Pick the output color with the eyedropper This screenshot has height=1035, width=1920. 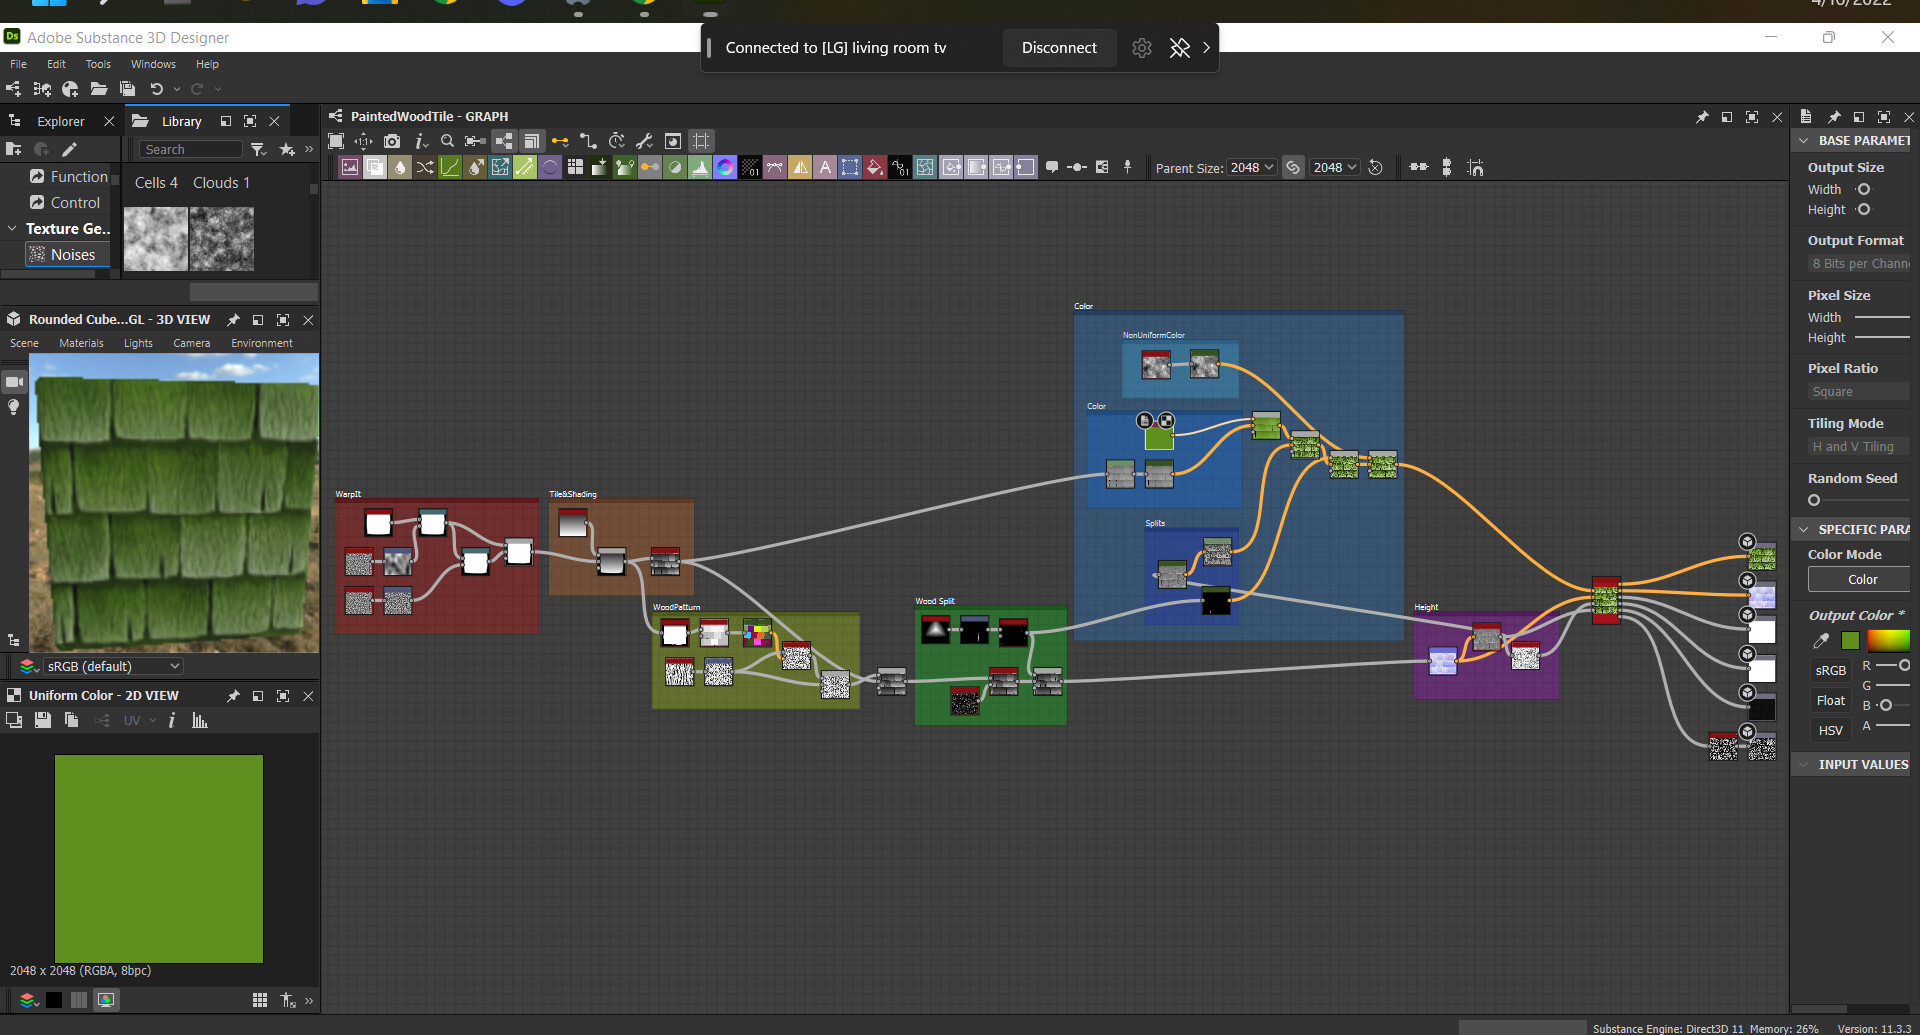click(x=1821, y=641)
